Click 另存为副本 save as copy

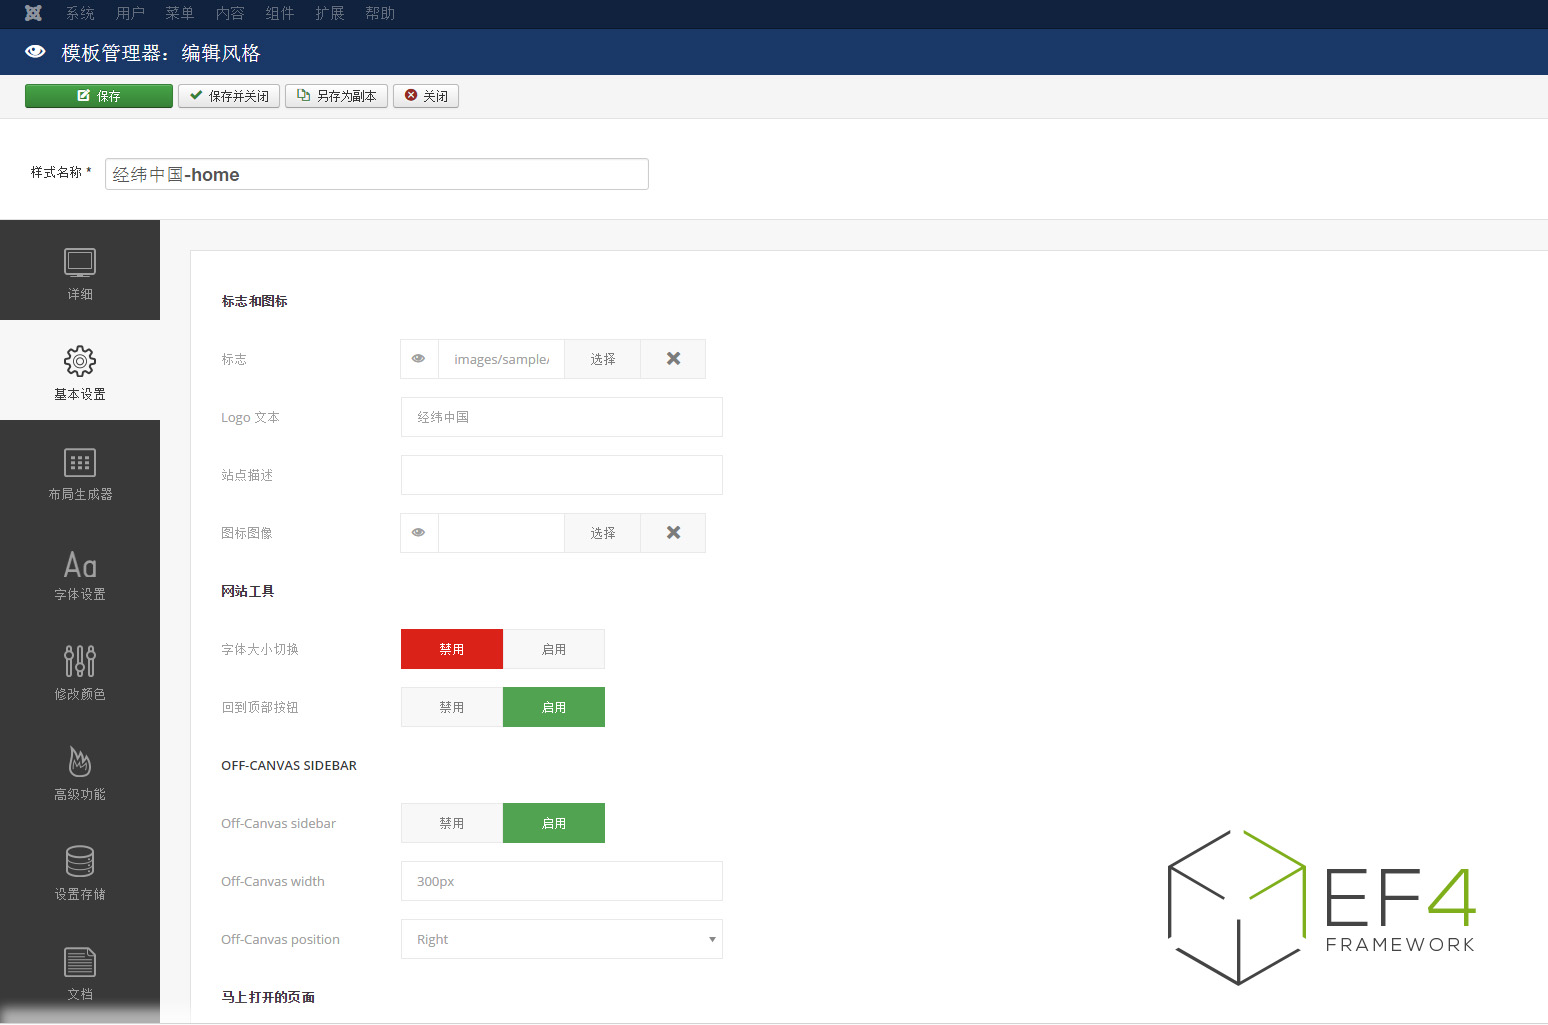coord(336,95)
